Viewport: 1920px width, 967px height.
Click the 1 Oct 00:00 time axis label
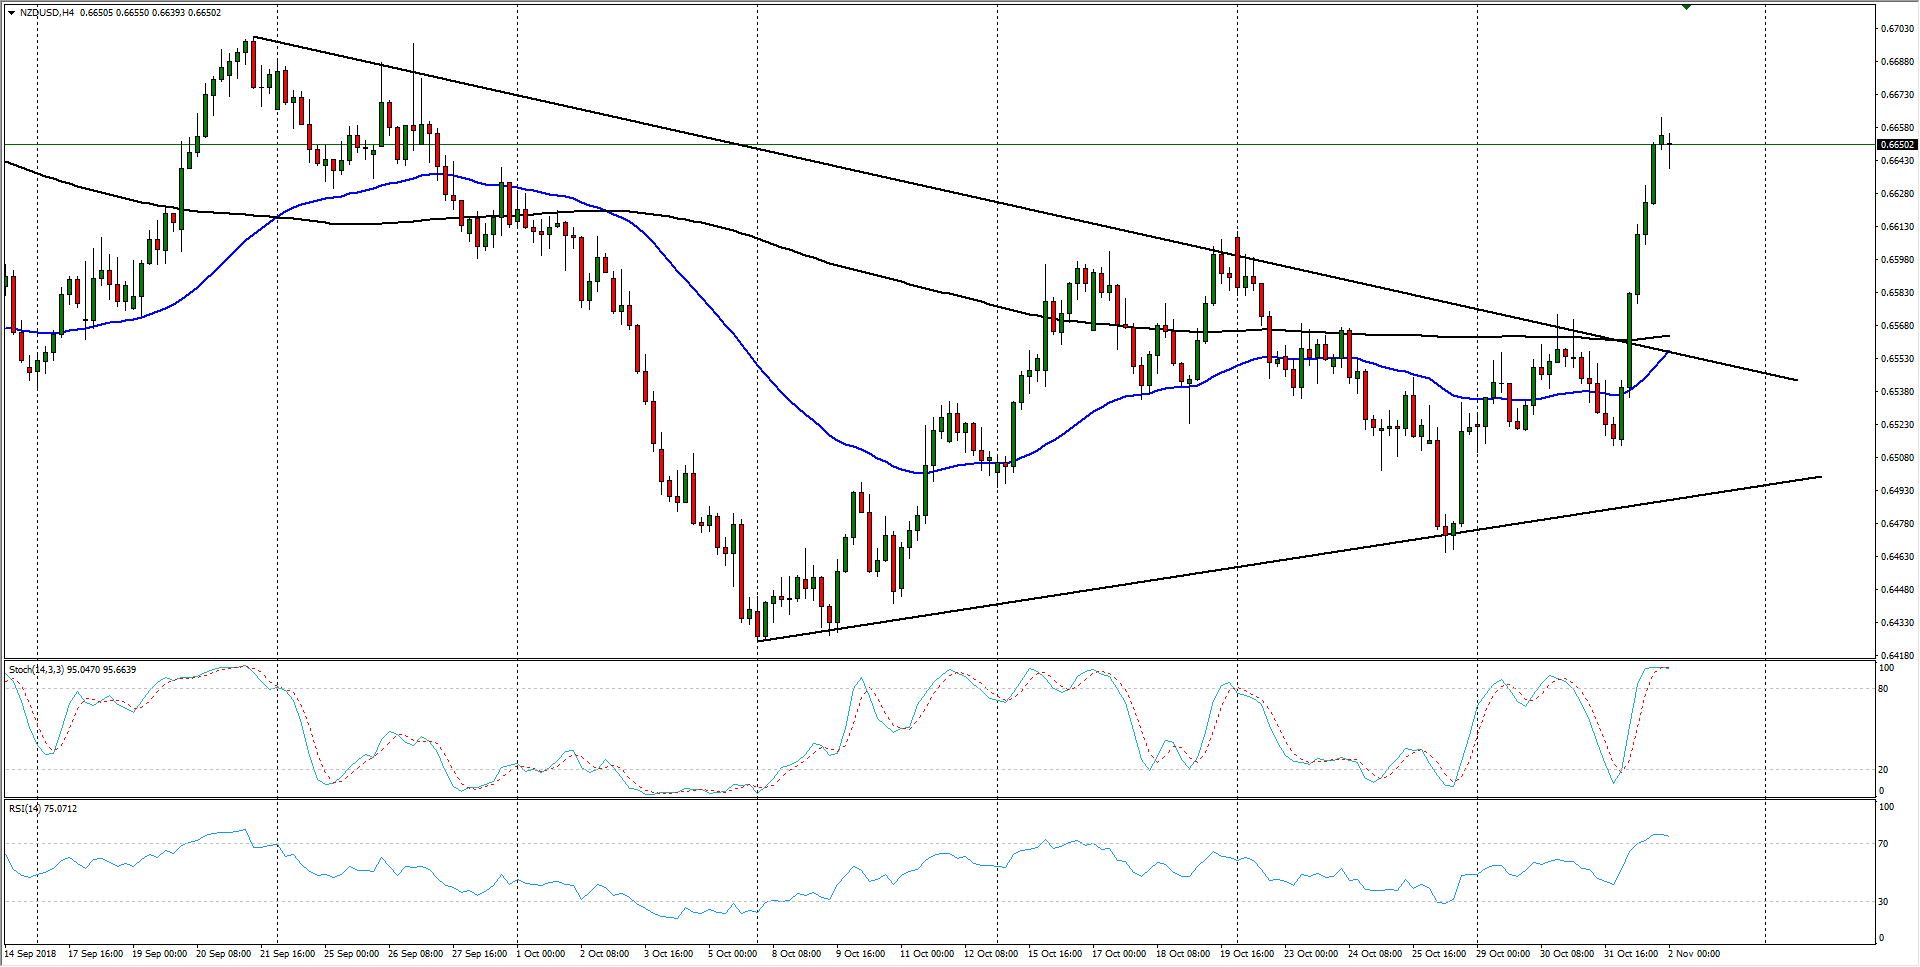[541, 953]
